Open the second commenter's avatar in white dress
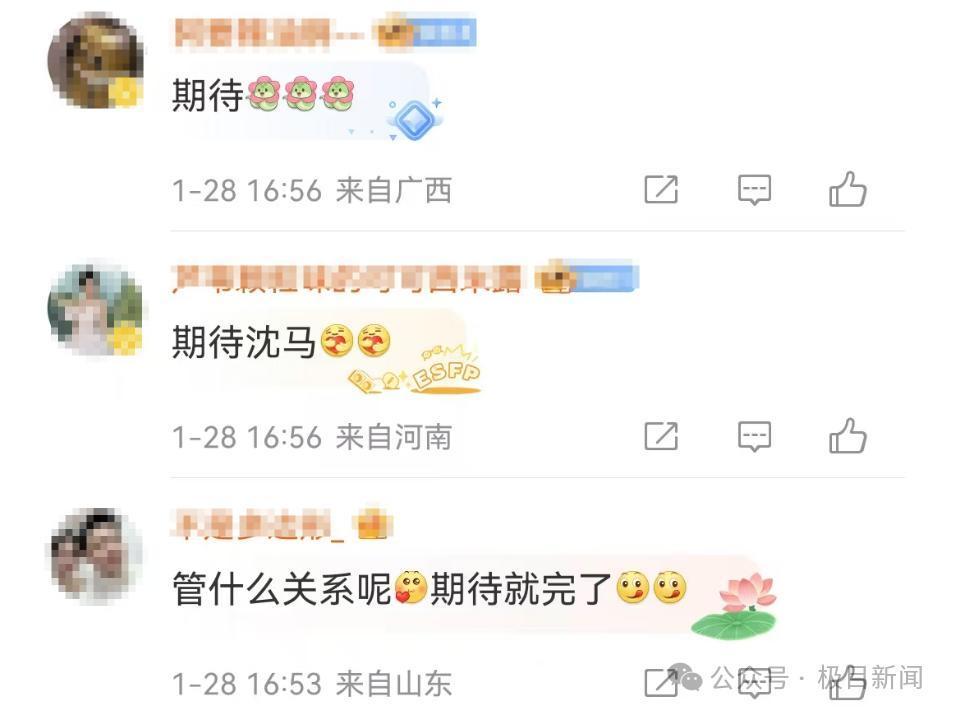 (x=96, y=309)
